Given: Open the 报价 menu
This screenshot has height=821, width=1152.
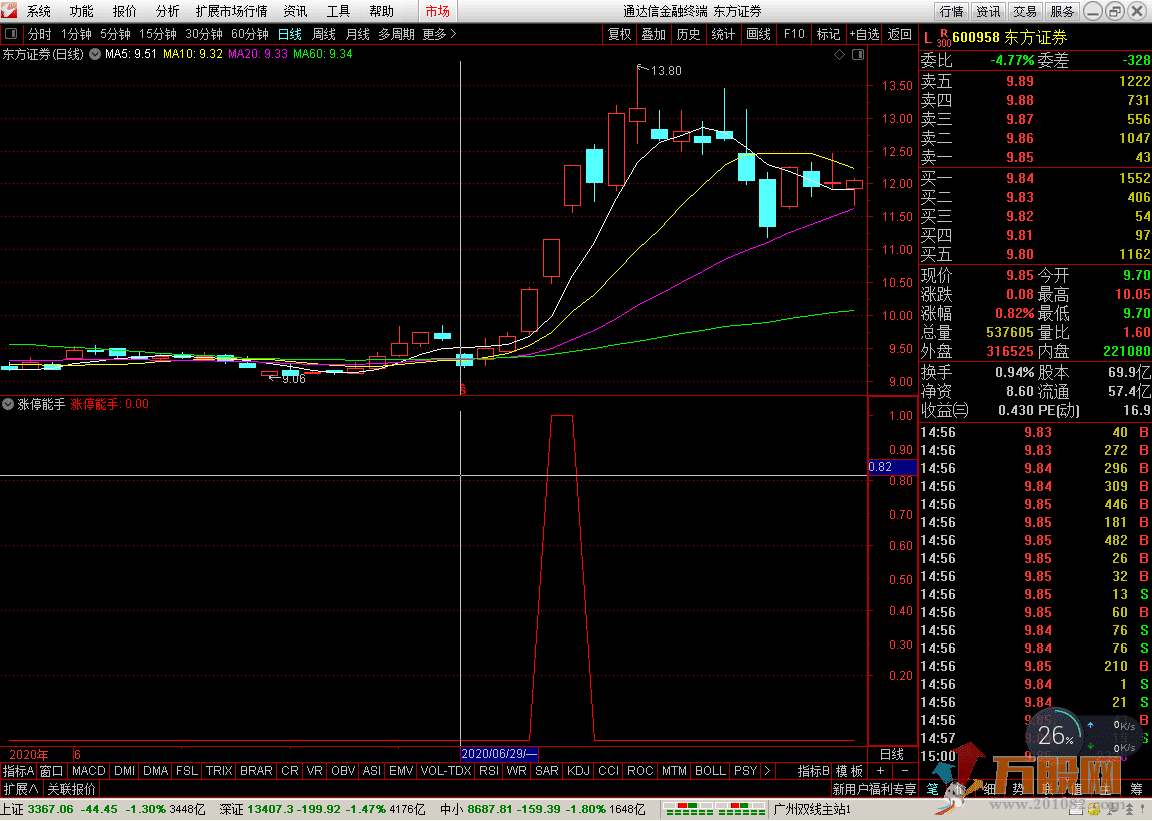Looking at the screenshot, I should [x=124, y=11].
